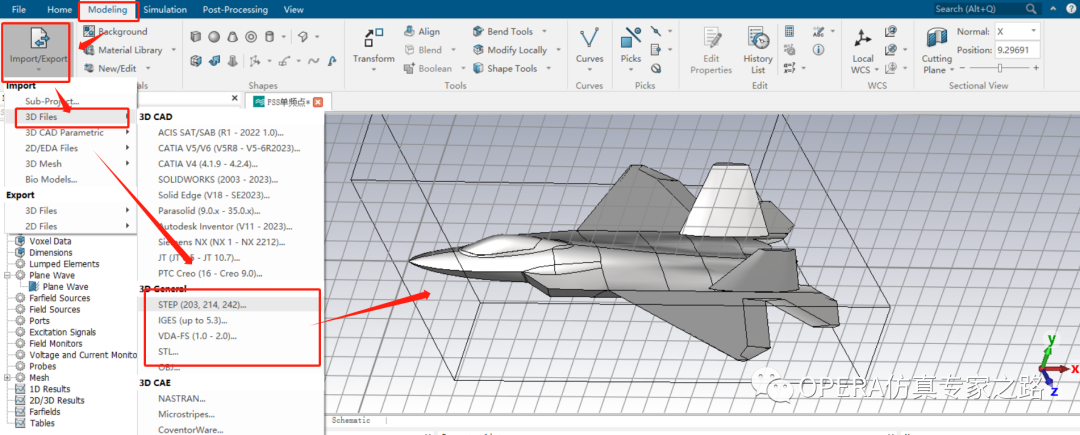Adjust the cutting plane position slider

click(x=999, y=68)
